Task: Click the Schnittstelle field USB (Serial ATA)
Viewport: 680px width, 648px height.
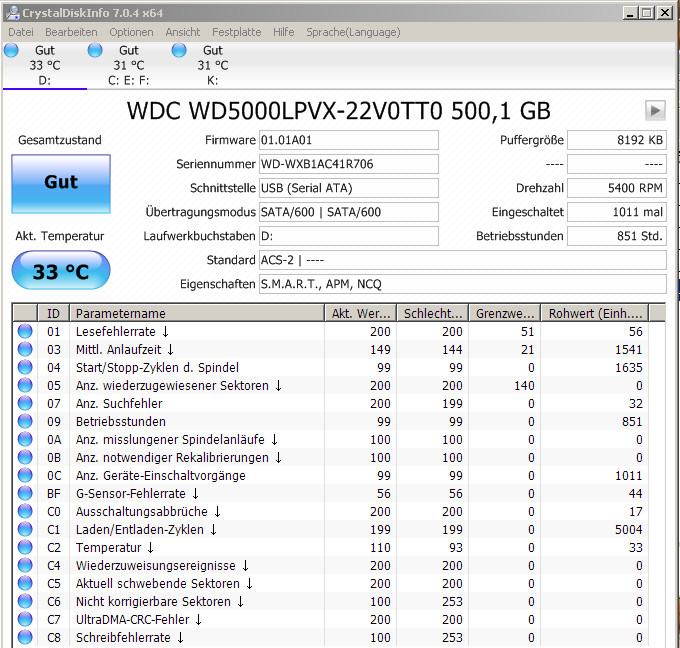Action: tap(349, 188)
